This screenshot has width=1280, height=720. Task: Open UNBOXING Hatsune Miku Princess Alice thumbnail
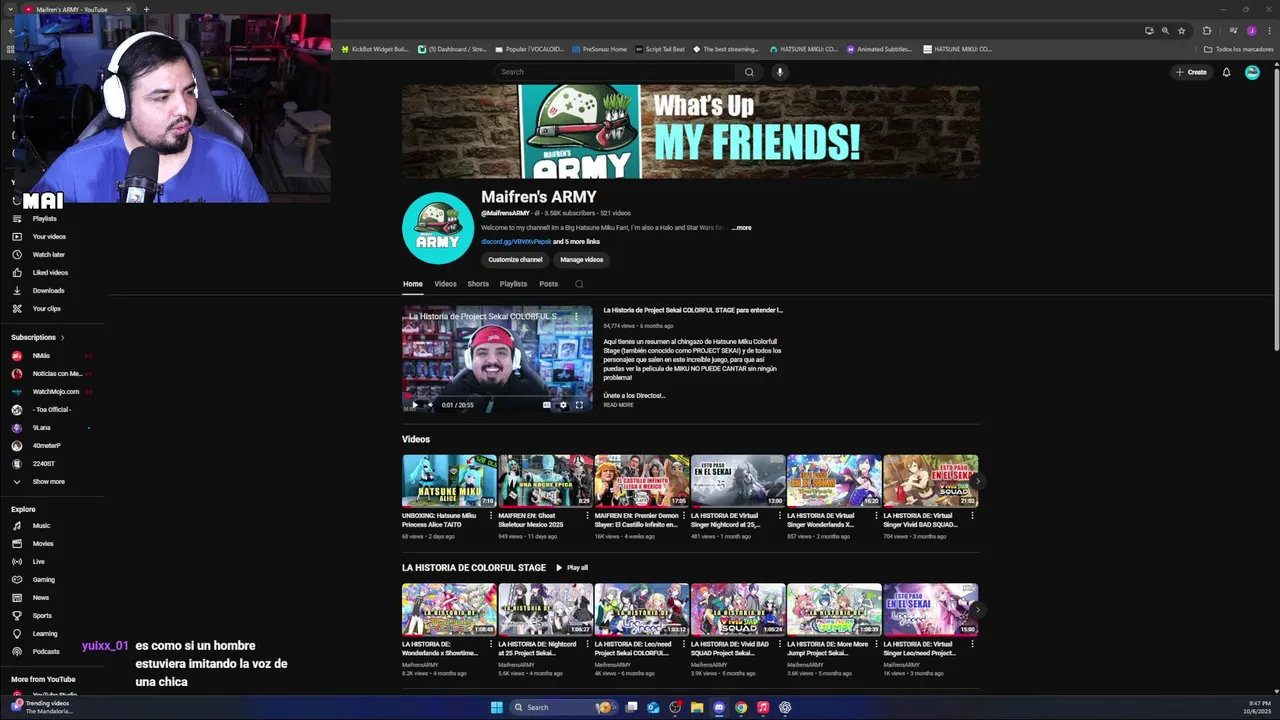coord(449,481)
